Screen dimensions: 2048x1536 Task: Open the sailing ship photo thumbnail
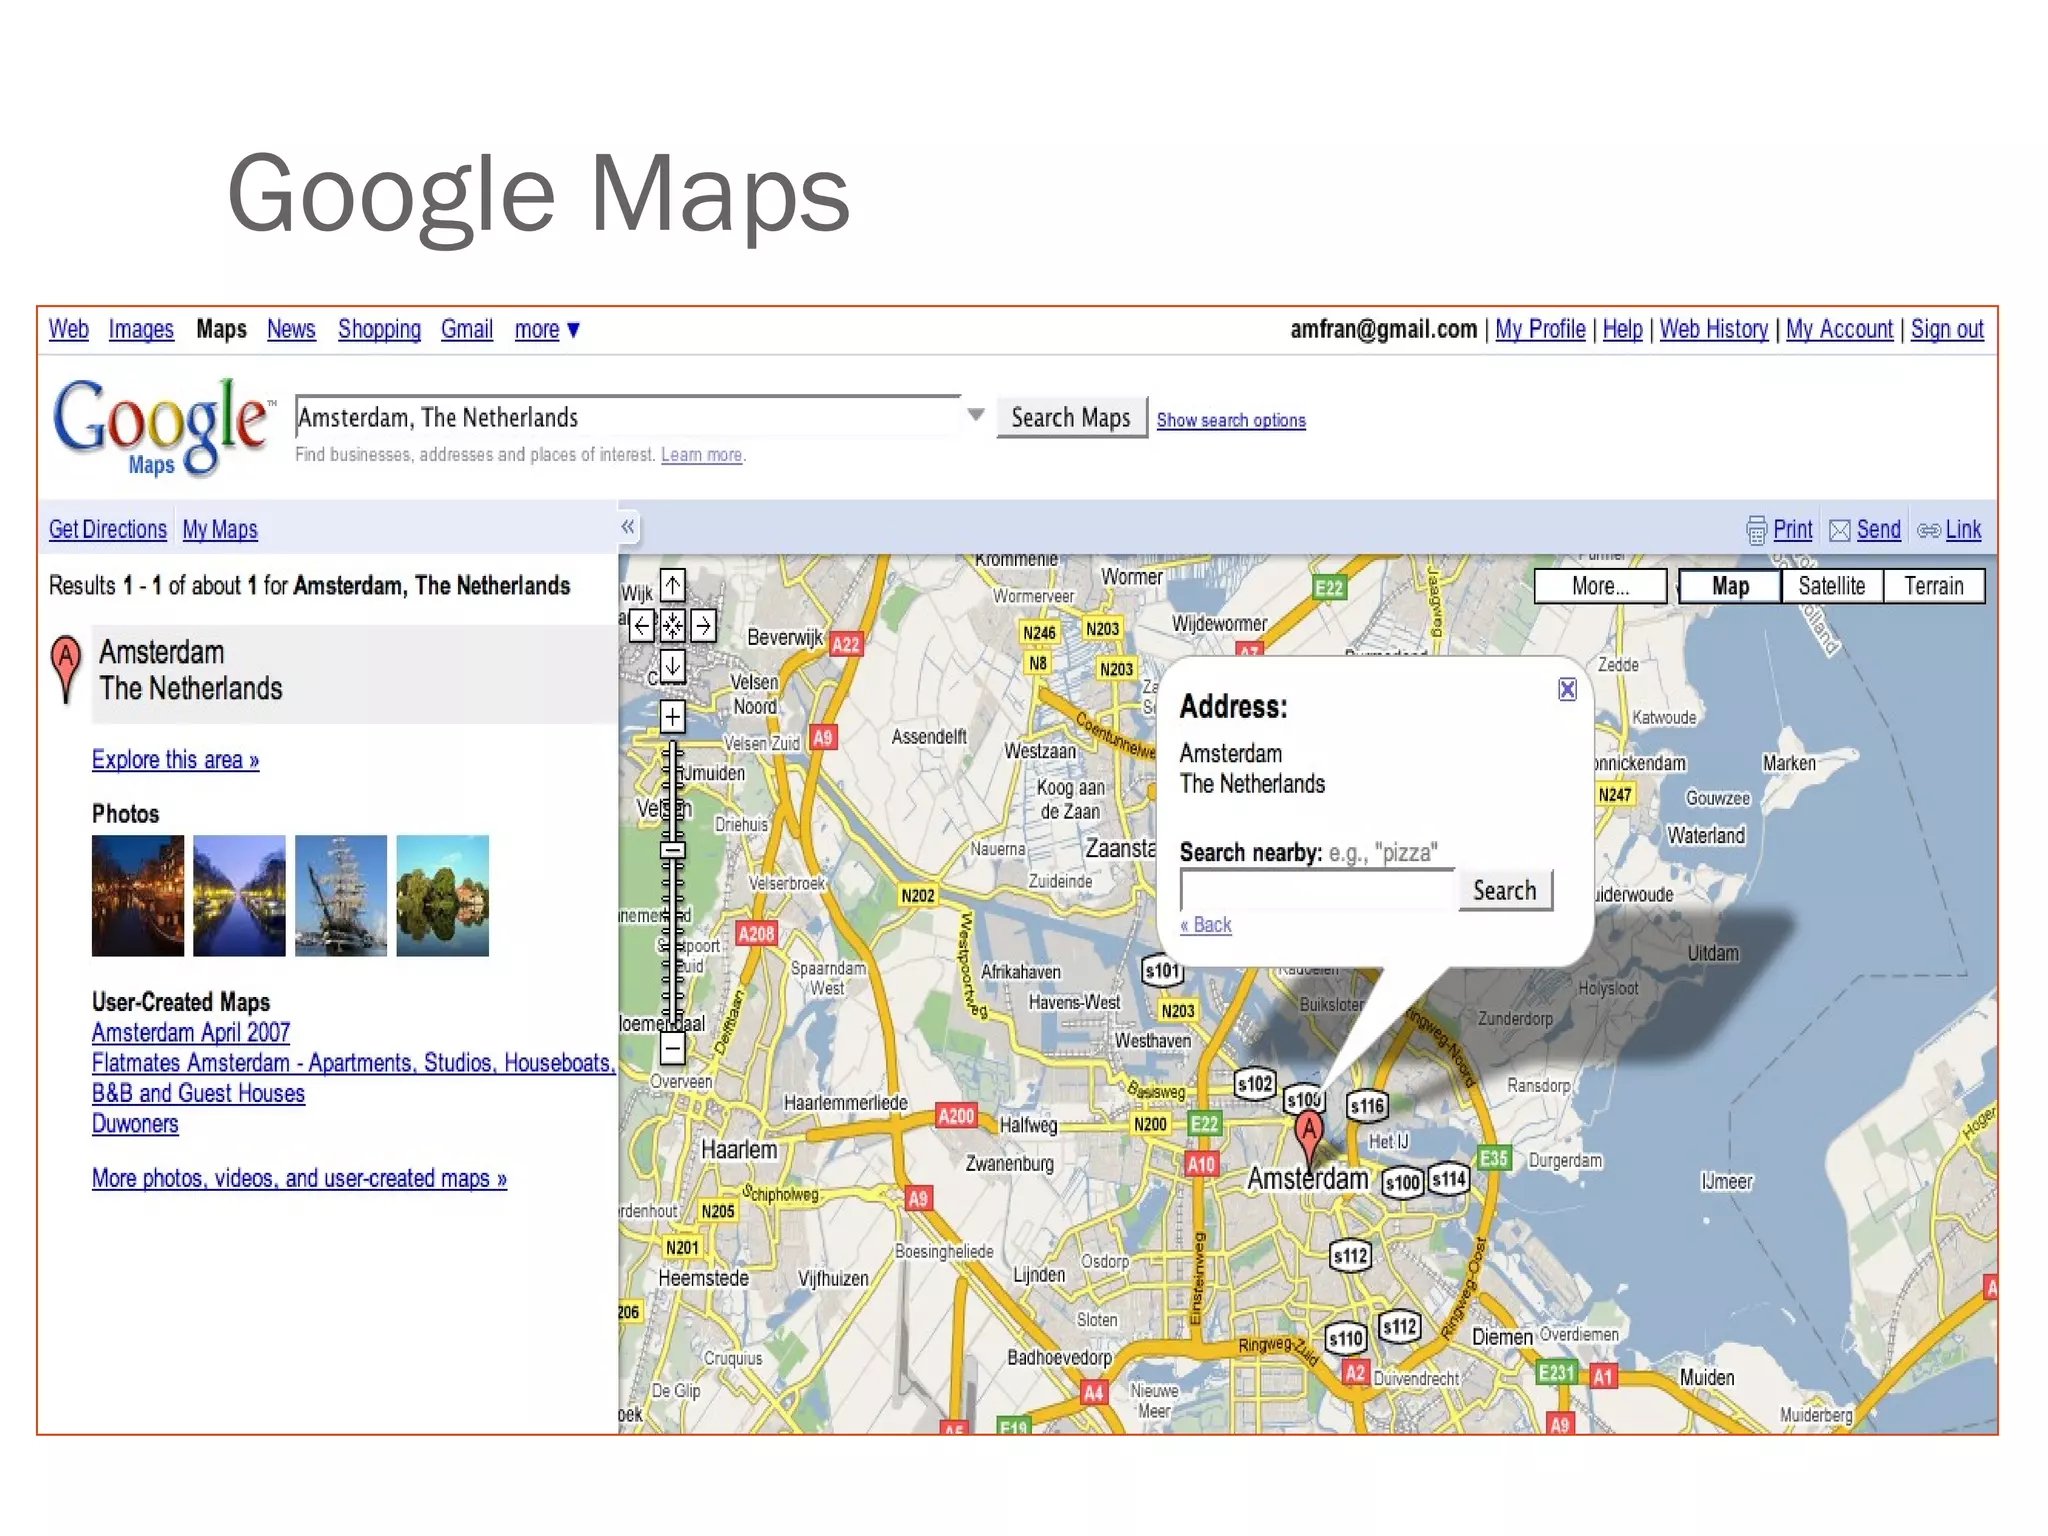click(341, 896)
